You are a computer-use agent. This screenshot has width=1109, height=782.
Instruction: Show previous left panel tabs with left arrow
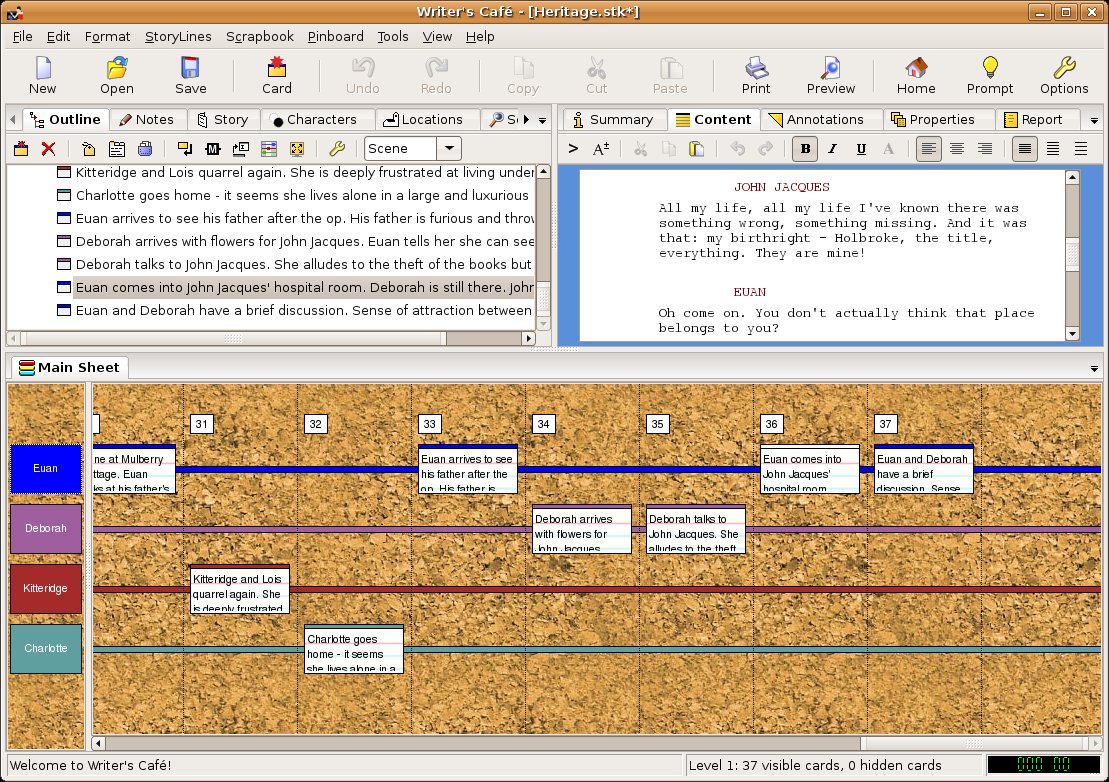coord(13,119)
